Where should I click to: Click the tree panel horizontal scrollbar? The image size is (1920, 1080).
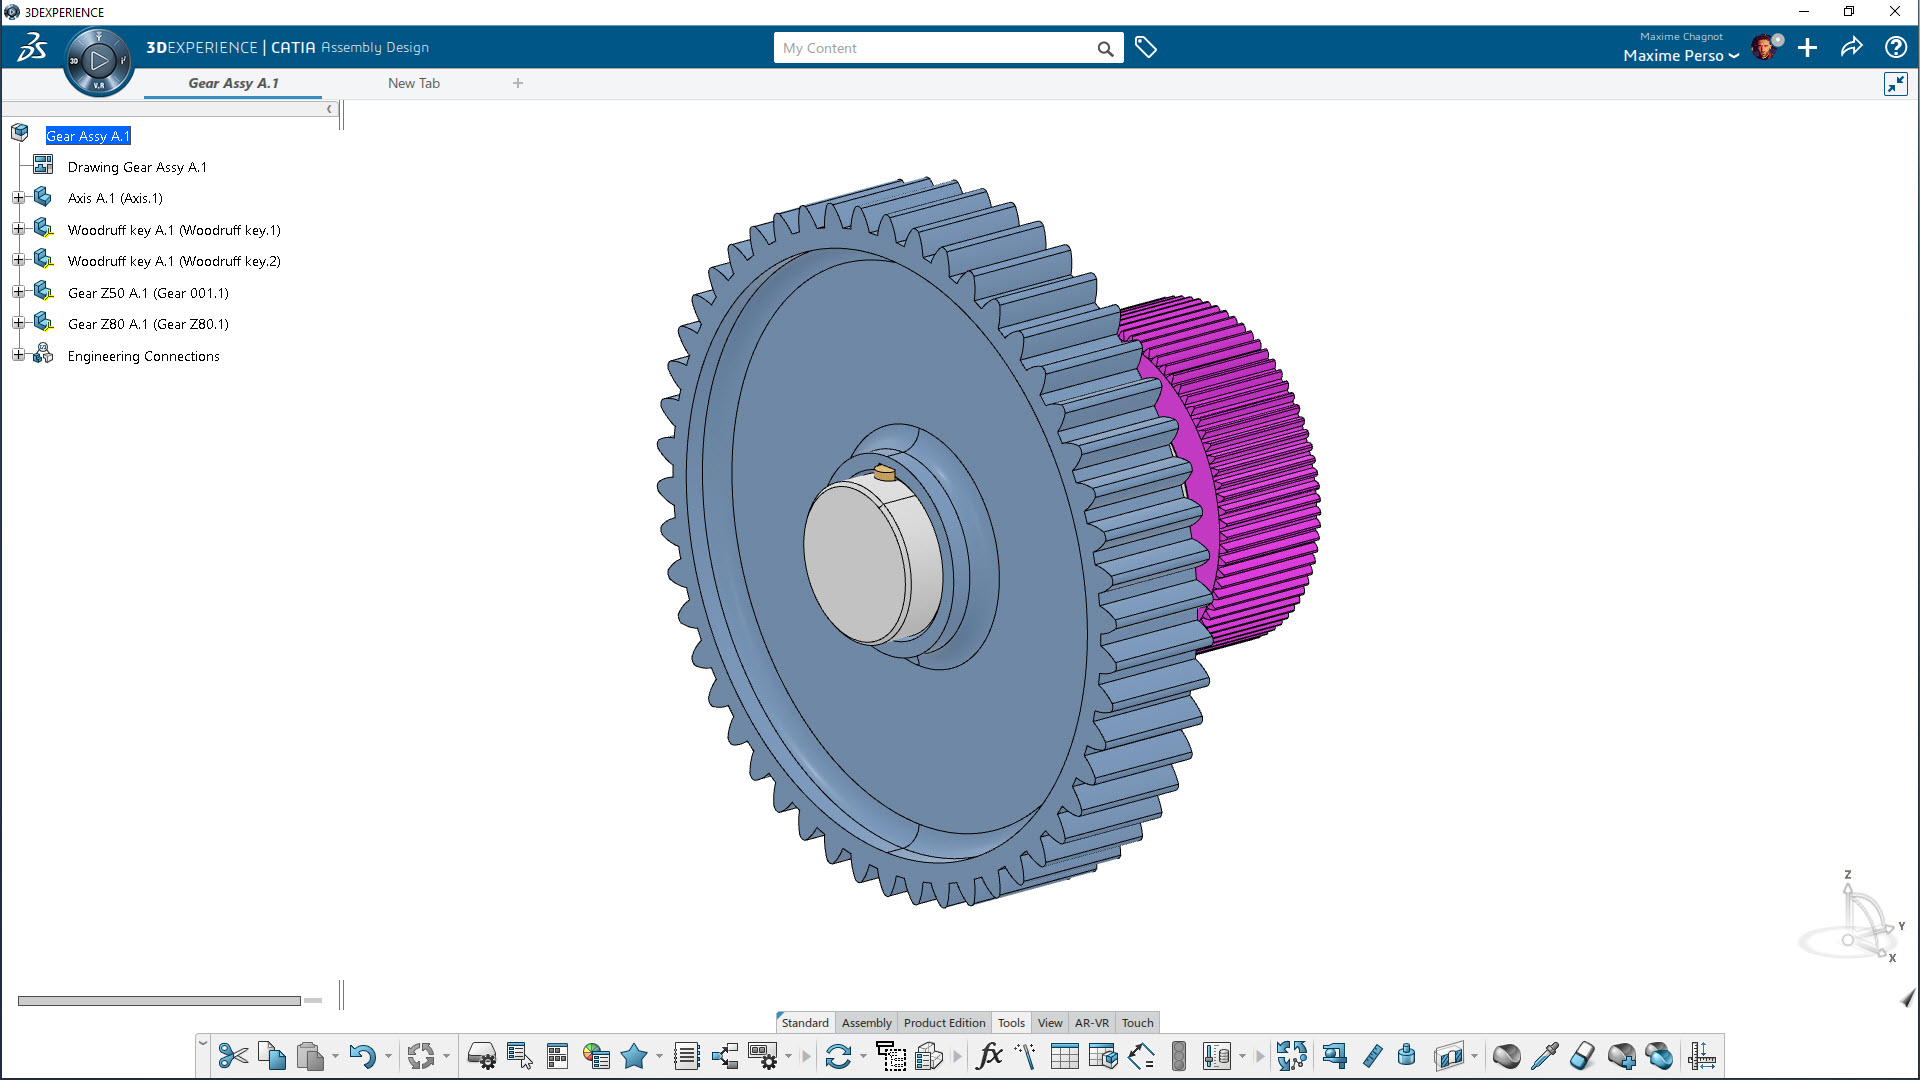[159, 1000]
